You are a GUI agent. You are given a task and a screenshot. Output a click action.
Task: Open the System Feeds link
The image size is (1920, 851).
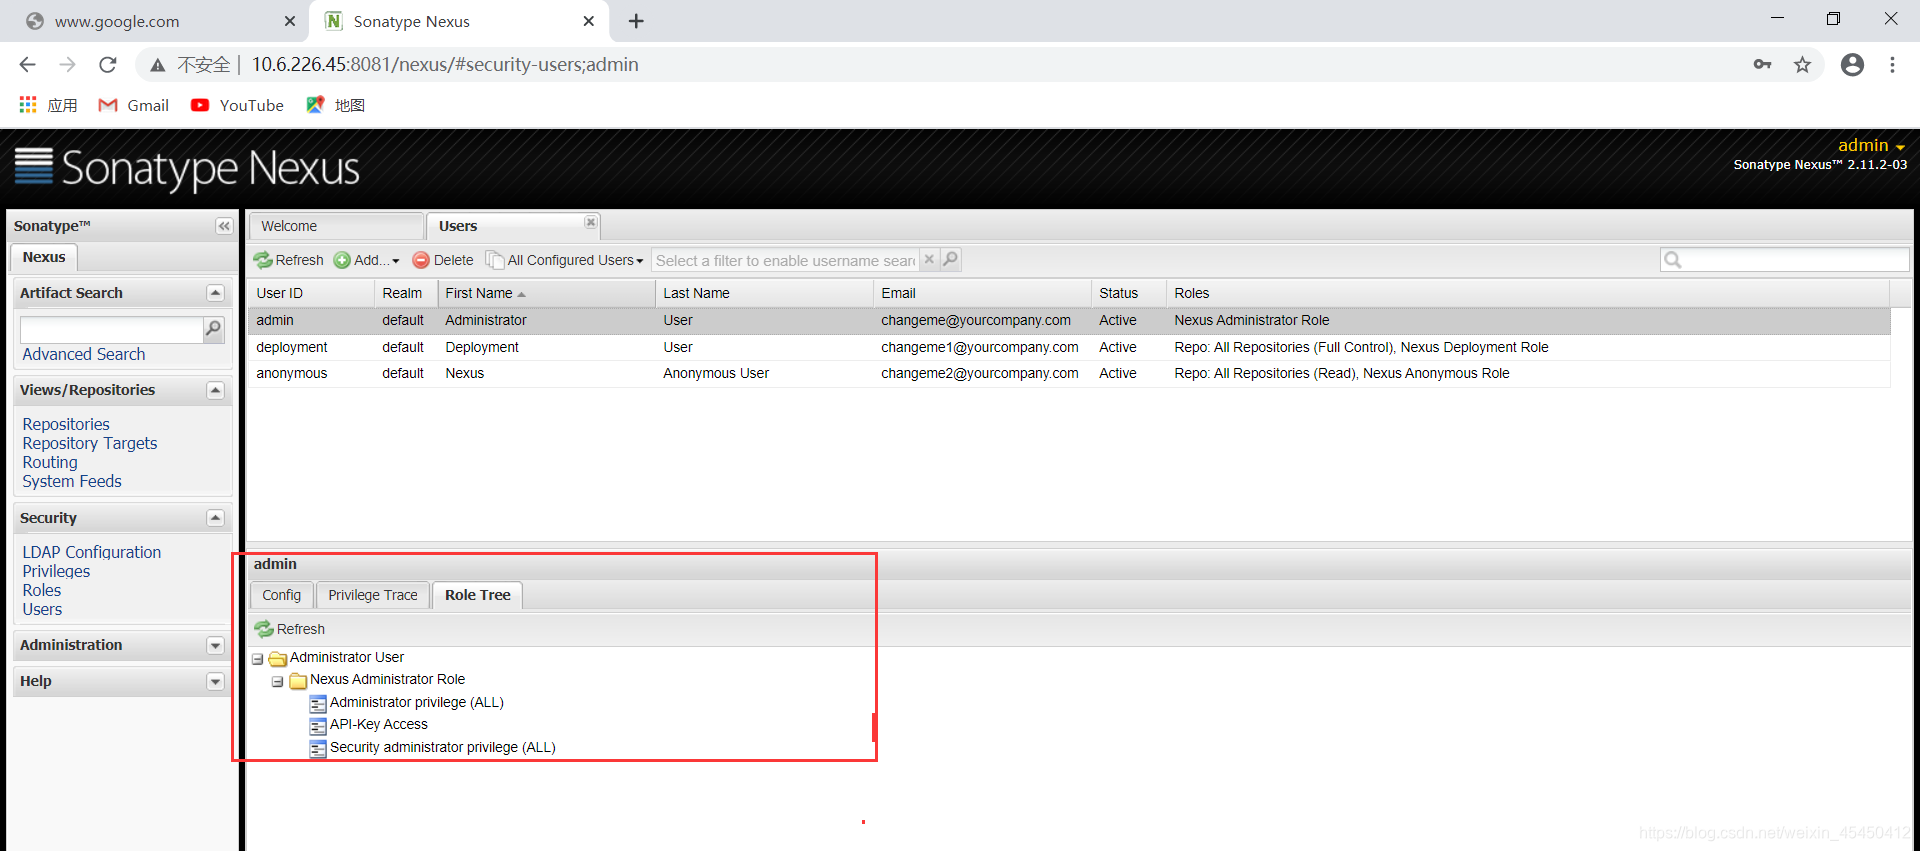pos(72,481)
